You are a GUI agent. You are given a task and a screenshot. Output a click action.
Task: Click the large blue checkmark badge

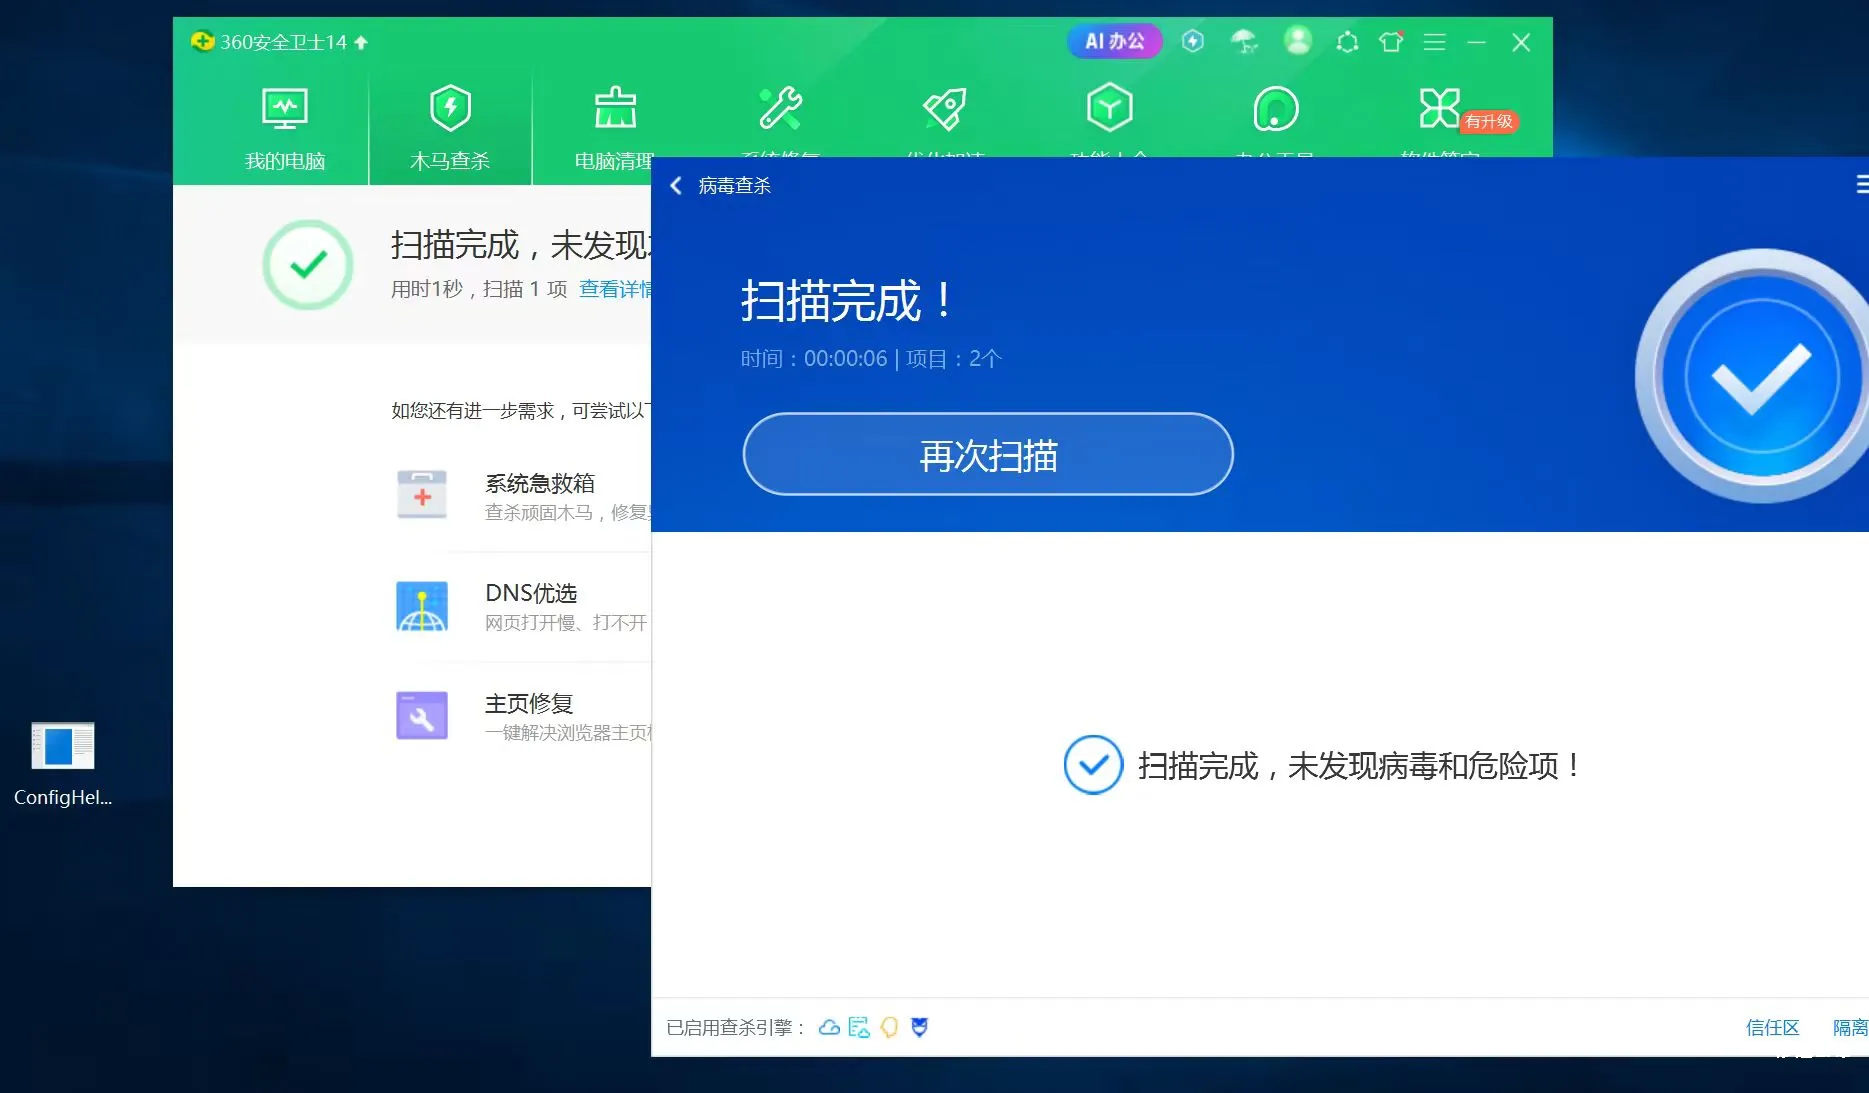pos(1752,377)
